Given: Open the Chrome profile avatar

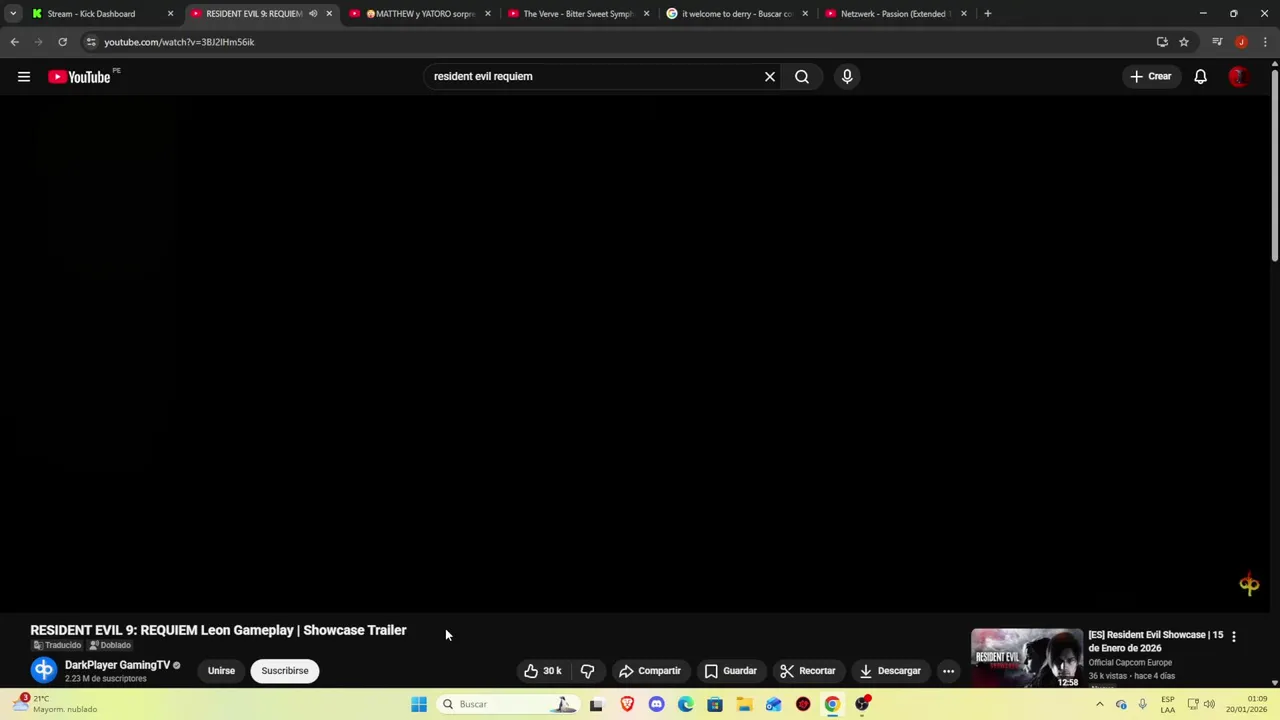Looking at the screenshot, I should click(x=1241, y=42).
